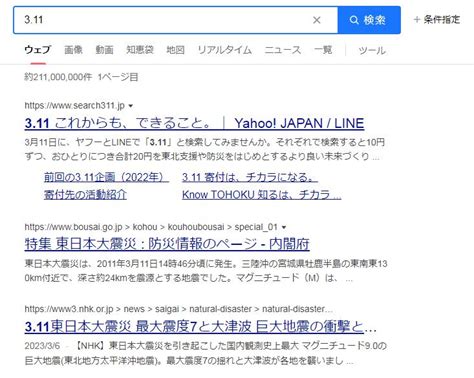Open 条件指定 search conditions
This screenshot has height=378, width=474.
coord(437,20)
